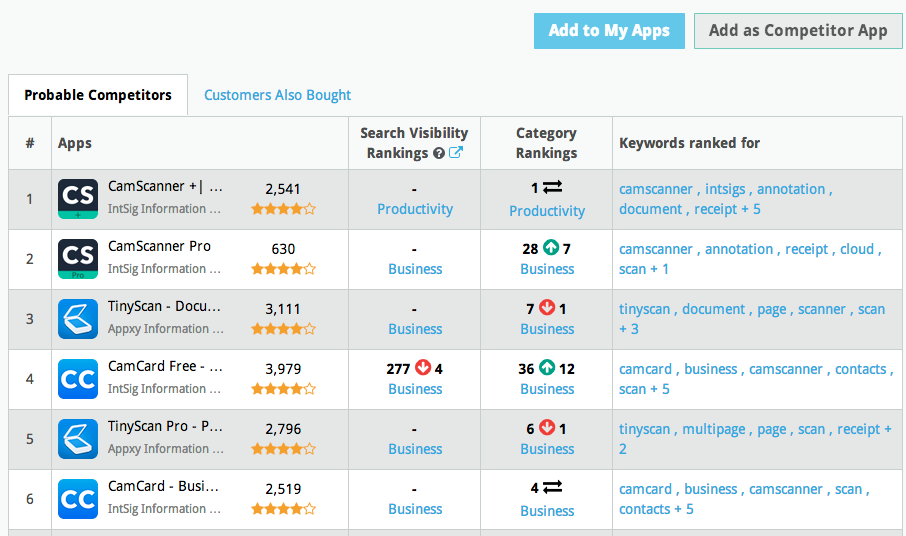This screenshot has width=906, height=536.
Task: Click the 'Category Rankings' column header
Action: pyautogui.click(x=547, y=143)
